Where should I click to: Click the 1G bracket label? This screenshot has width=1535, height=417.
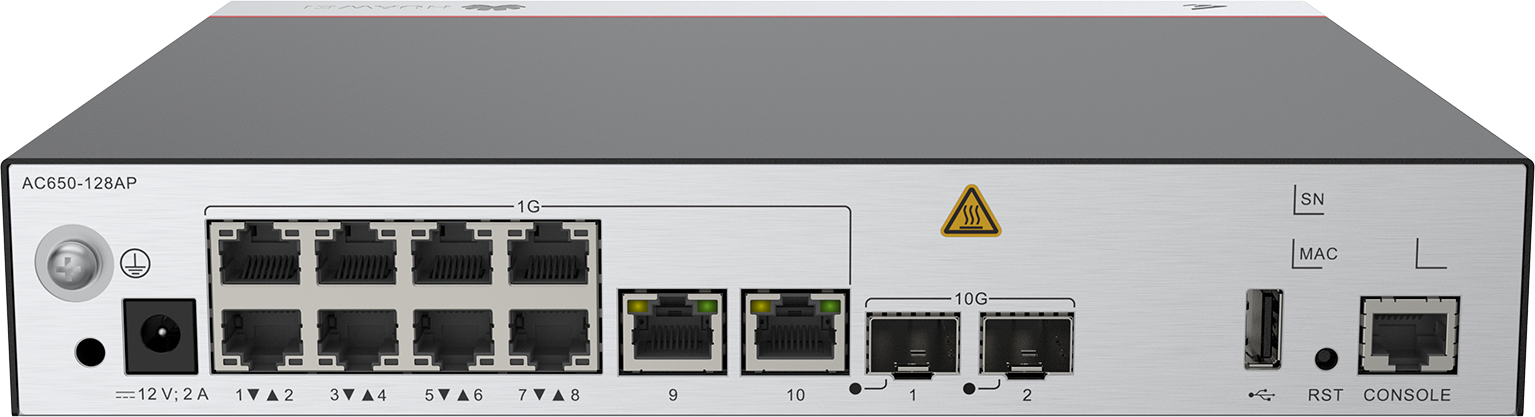pos(527,207)
